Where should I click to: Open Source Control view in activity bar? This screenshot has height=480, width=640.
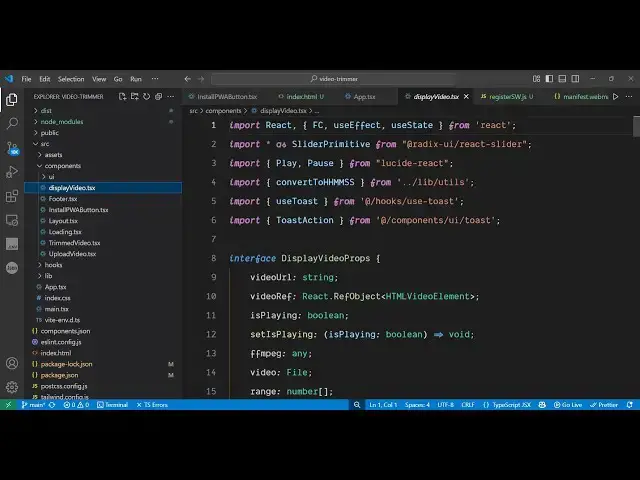pyautogui.click(x=12, y=148)
